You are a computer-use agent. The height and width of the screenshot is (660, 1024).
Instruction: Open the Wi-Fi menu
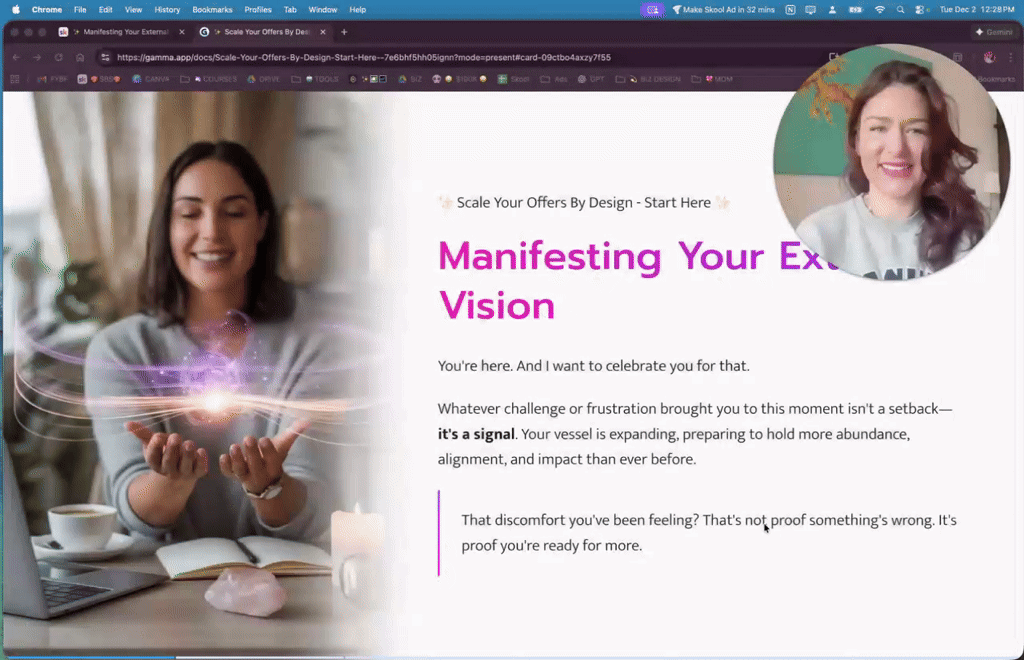(x=880, y=10)
